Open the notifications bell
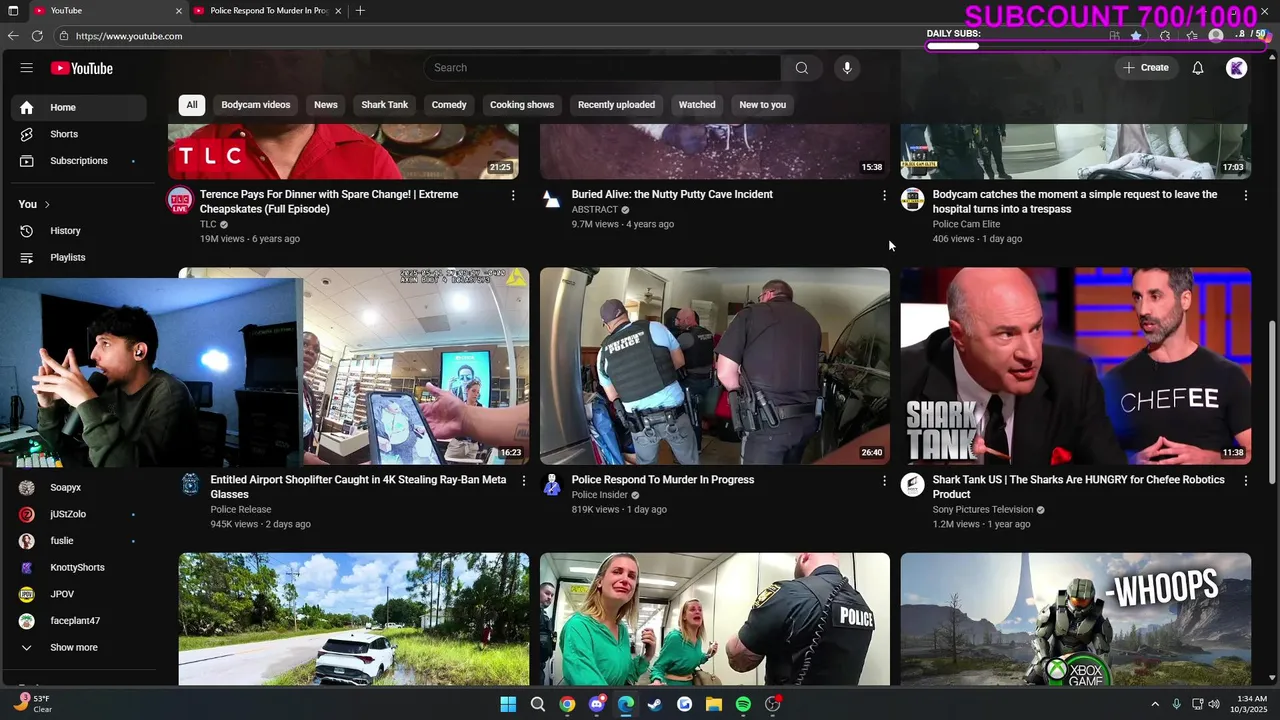The image size is (1280, 720). (1197, 68)
